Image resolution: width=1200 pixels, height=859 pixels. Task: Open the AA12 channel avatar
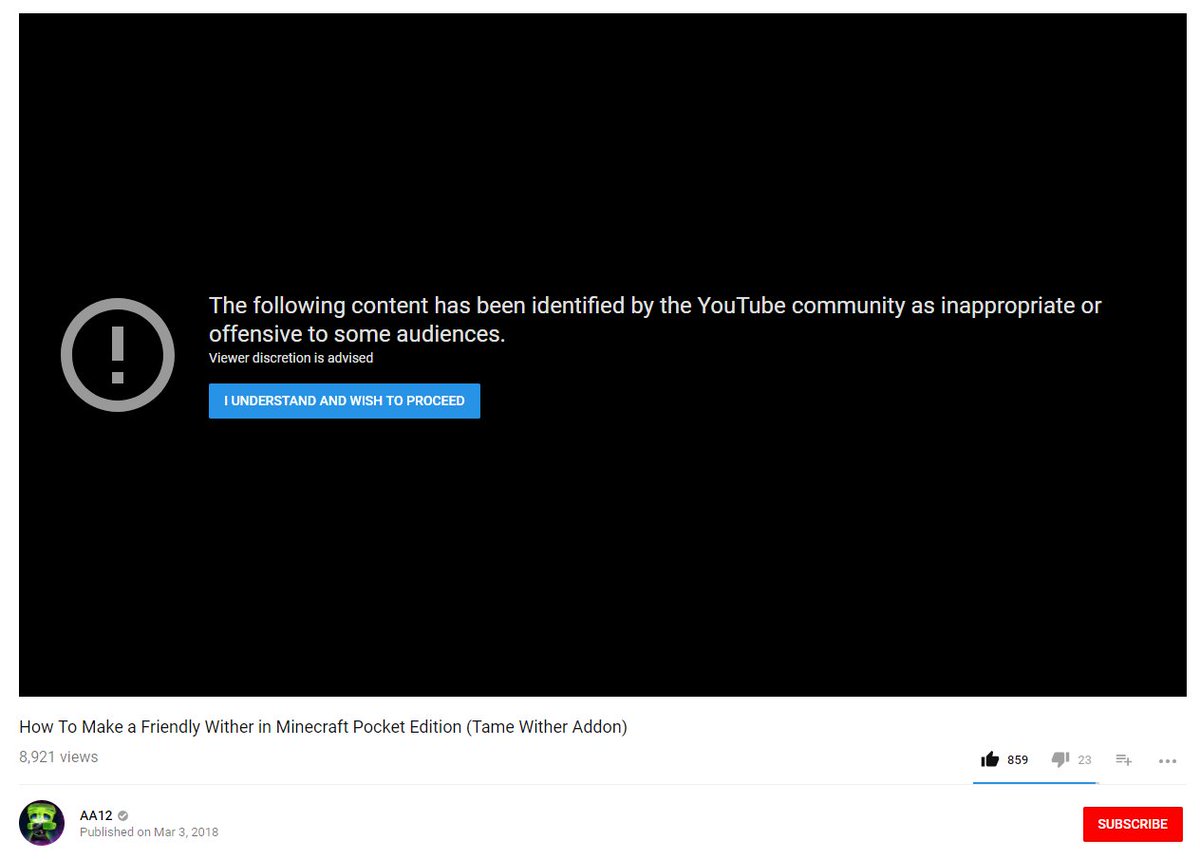(x=42, y=823)
